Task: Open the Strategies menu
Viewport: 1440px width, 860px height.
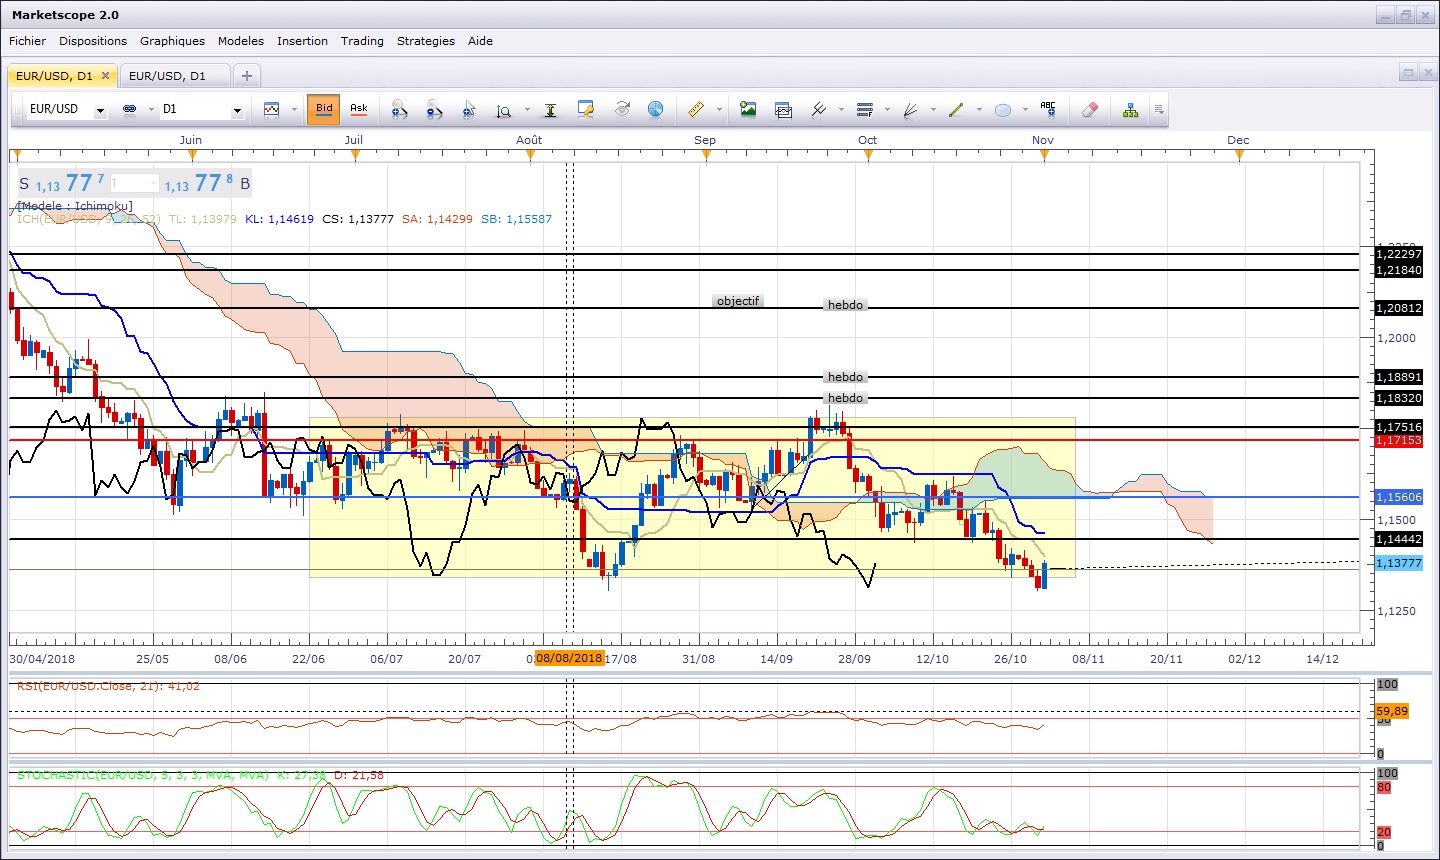Action: point(426,41)
